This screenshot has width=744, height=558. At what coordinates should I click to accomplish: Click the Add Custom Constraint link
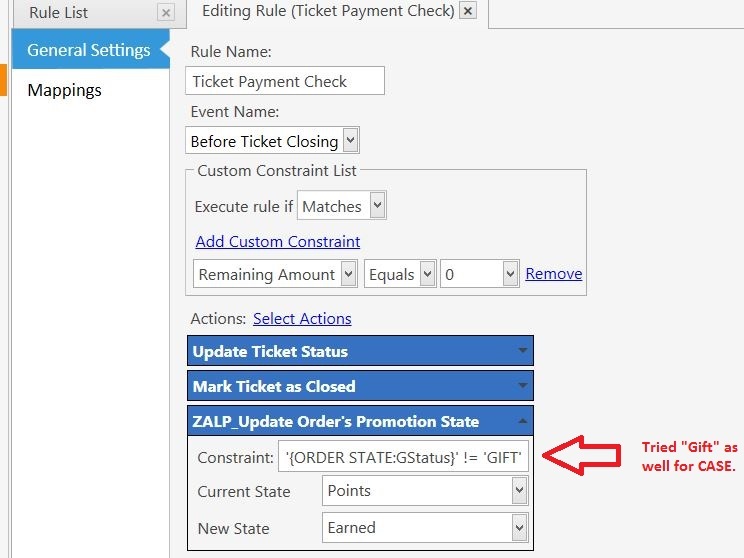tap(278, 241)
